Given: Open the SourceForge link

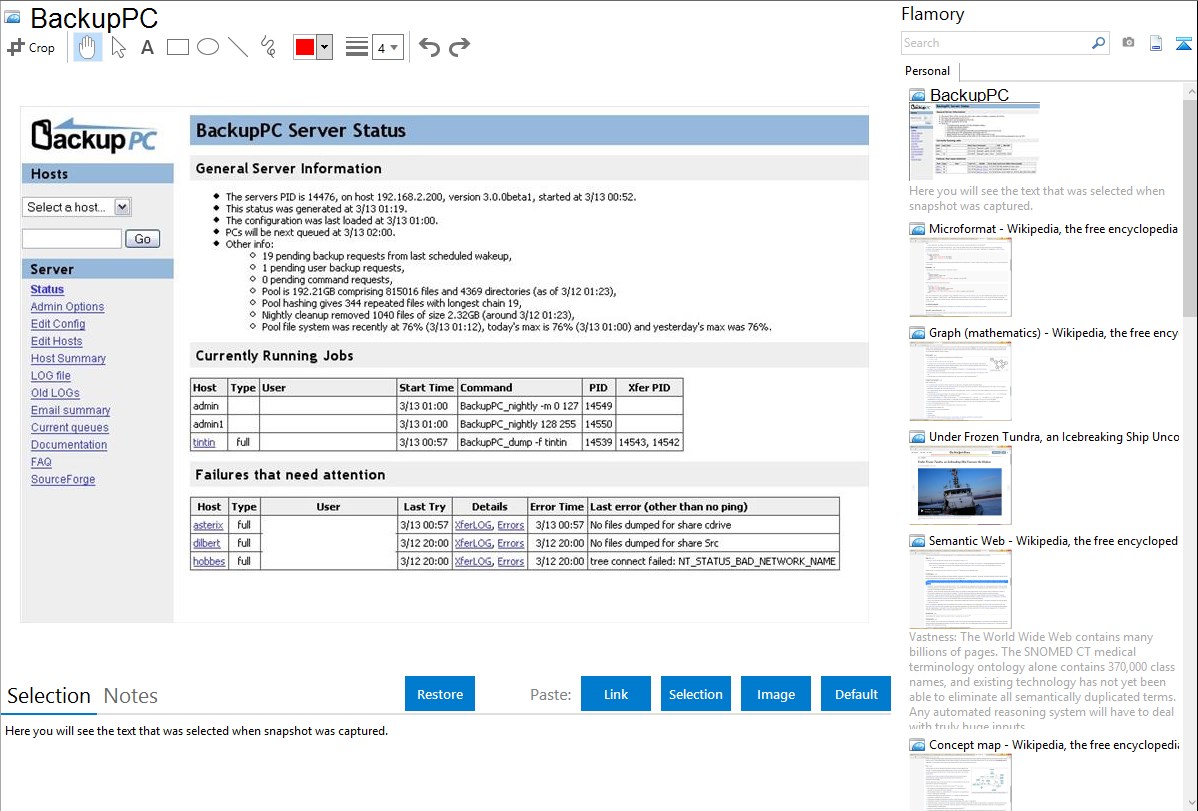Looking at the screenshot, I should (63, 480).
